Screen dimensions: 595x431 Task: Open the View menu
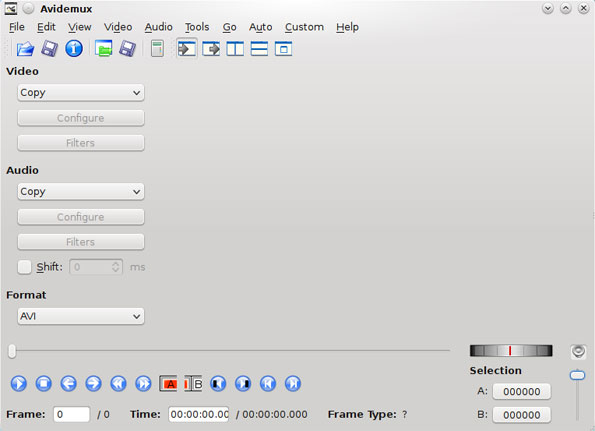tap(80, 27)
